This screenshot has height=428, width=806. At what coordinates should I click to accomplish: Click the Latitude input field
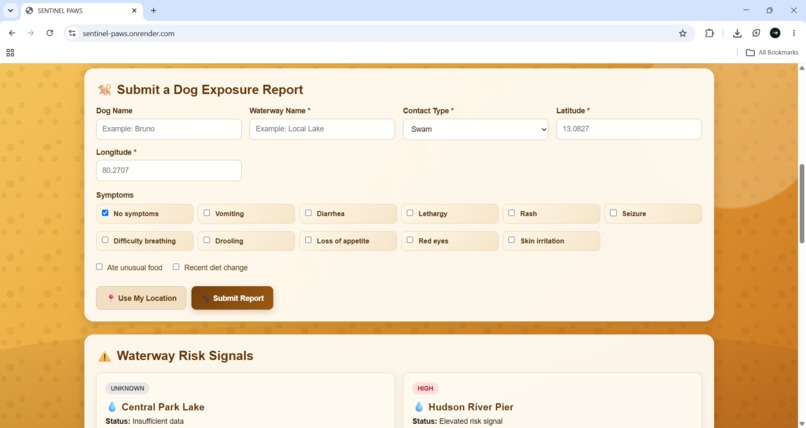point(629,129)
